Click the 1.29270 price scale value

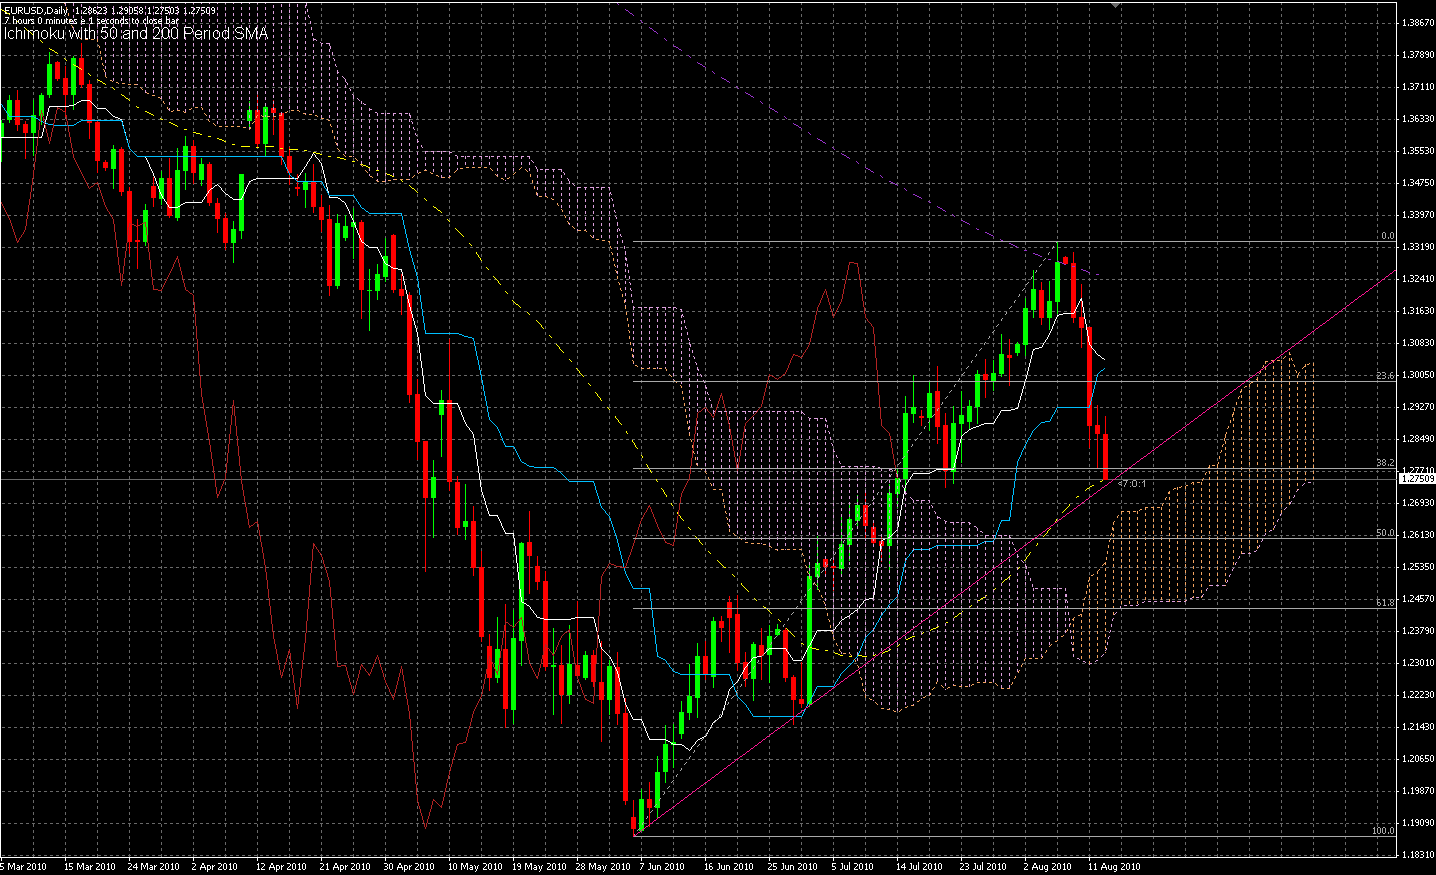click(x=1419, y=407)
